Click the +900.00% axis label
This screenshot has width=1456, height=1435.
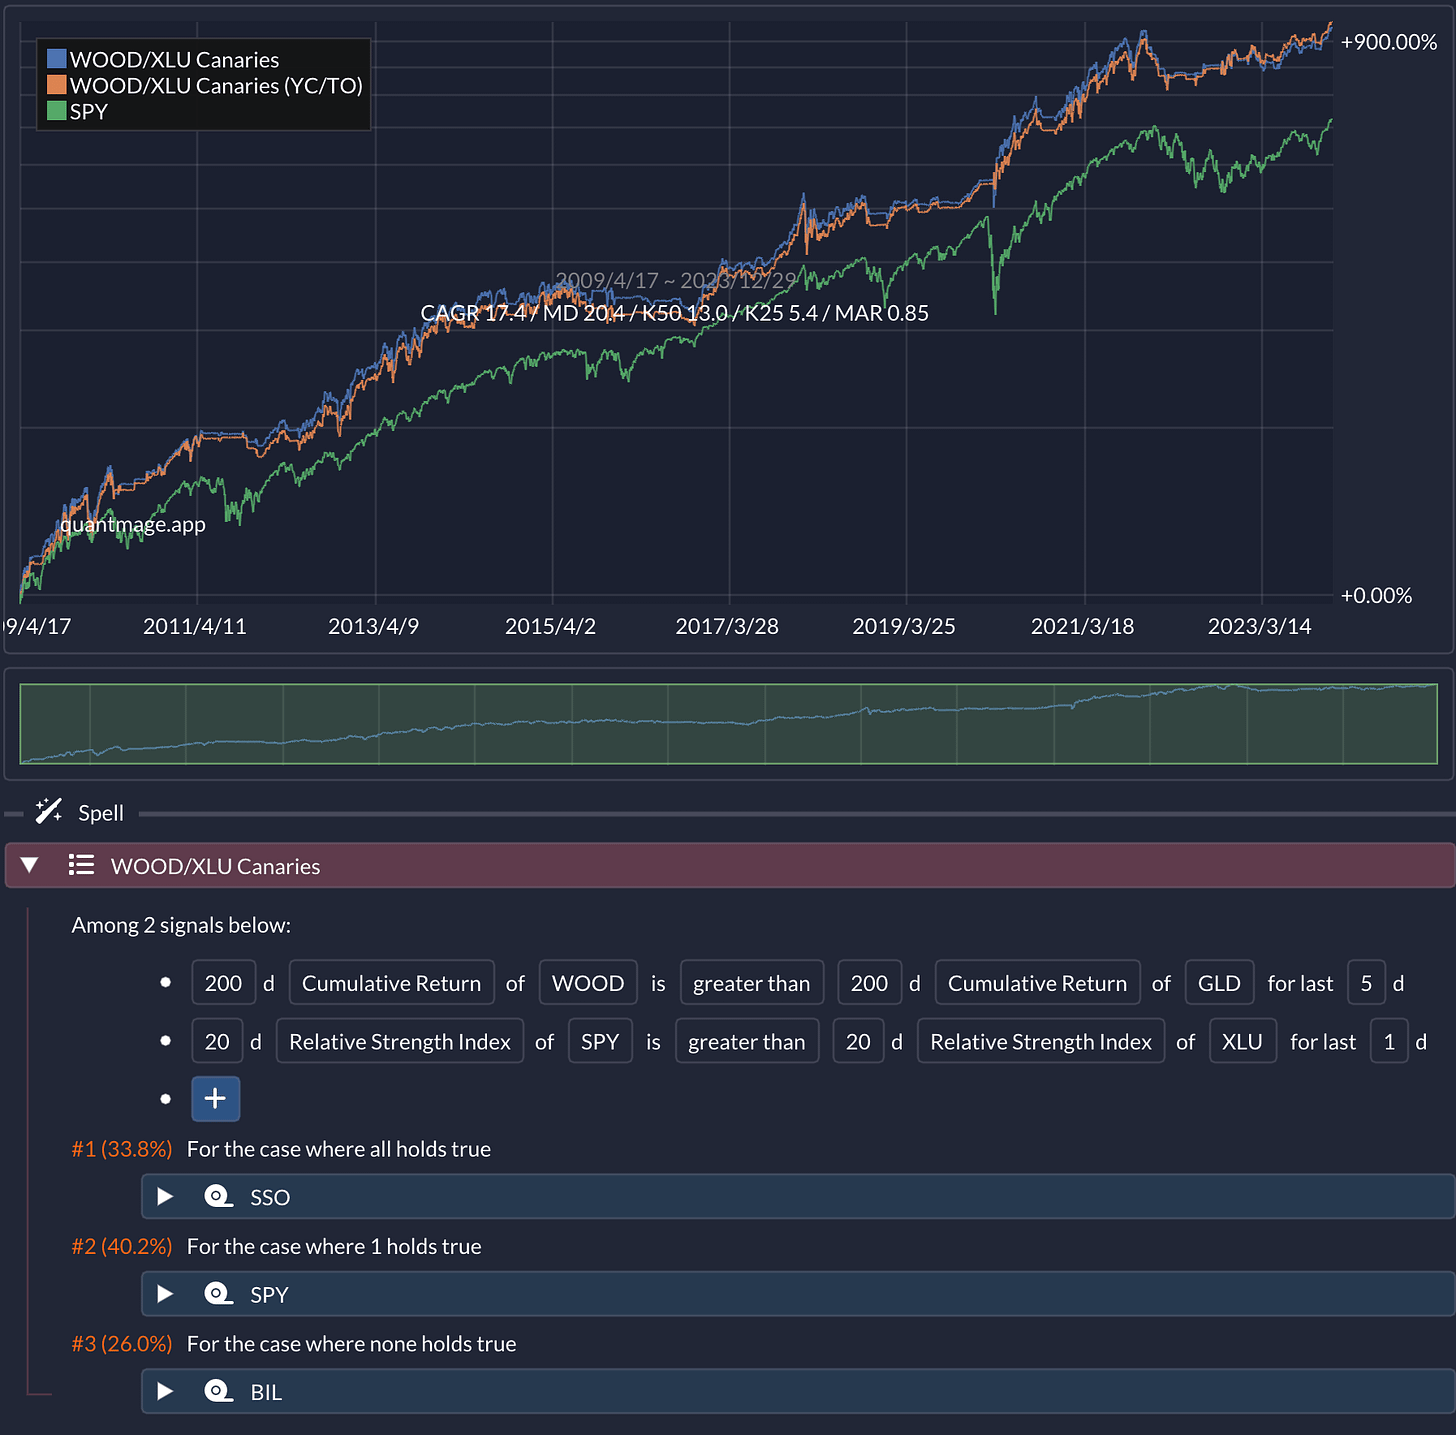pyautogui.click(x=1389, y=42)
